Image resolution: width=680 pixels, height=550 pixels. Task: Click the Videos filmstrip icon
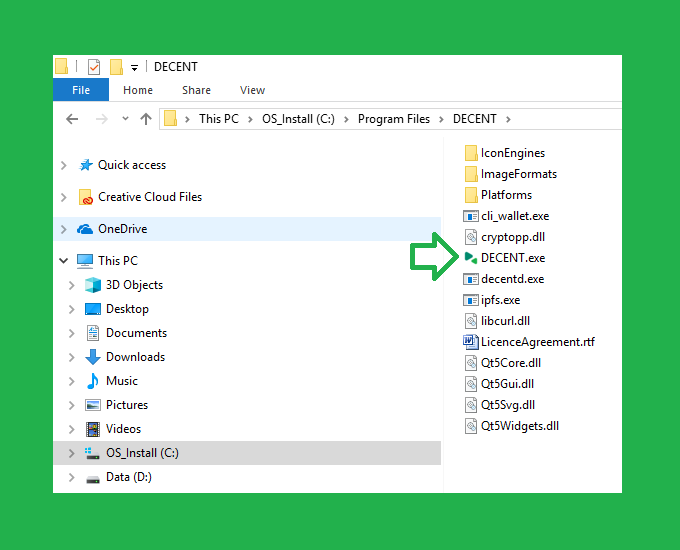point(93,429)
